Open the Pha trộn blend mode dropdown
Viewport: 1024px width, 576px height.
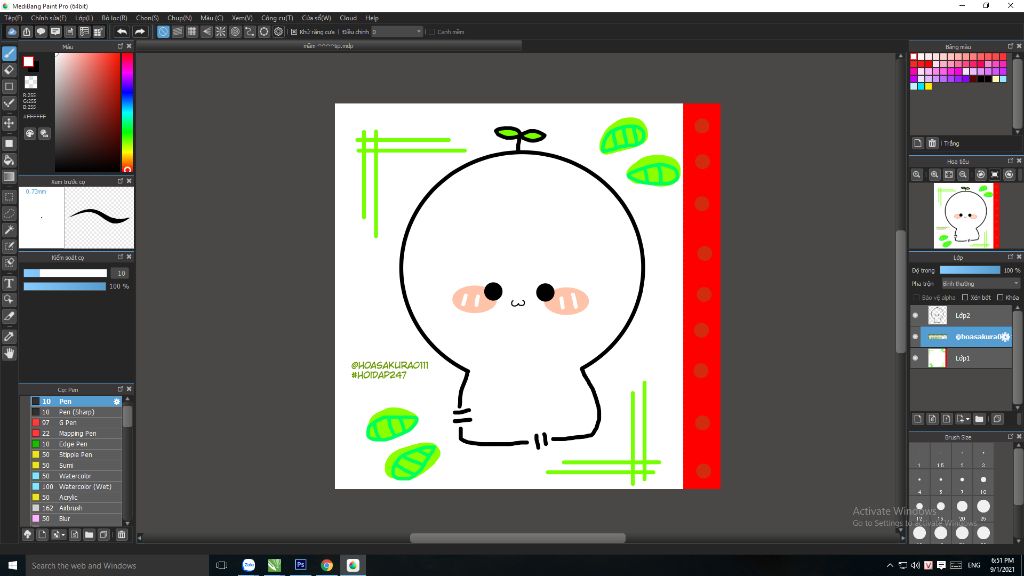980,284
